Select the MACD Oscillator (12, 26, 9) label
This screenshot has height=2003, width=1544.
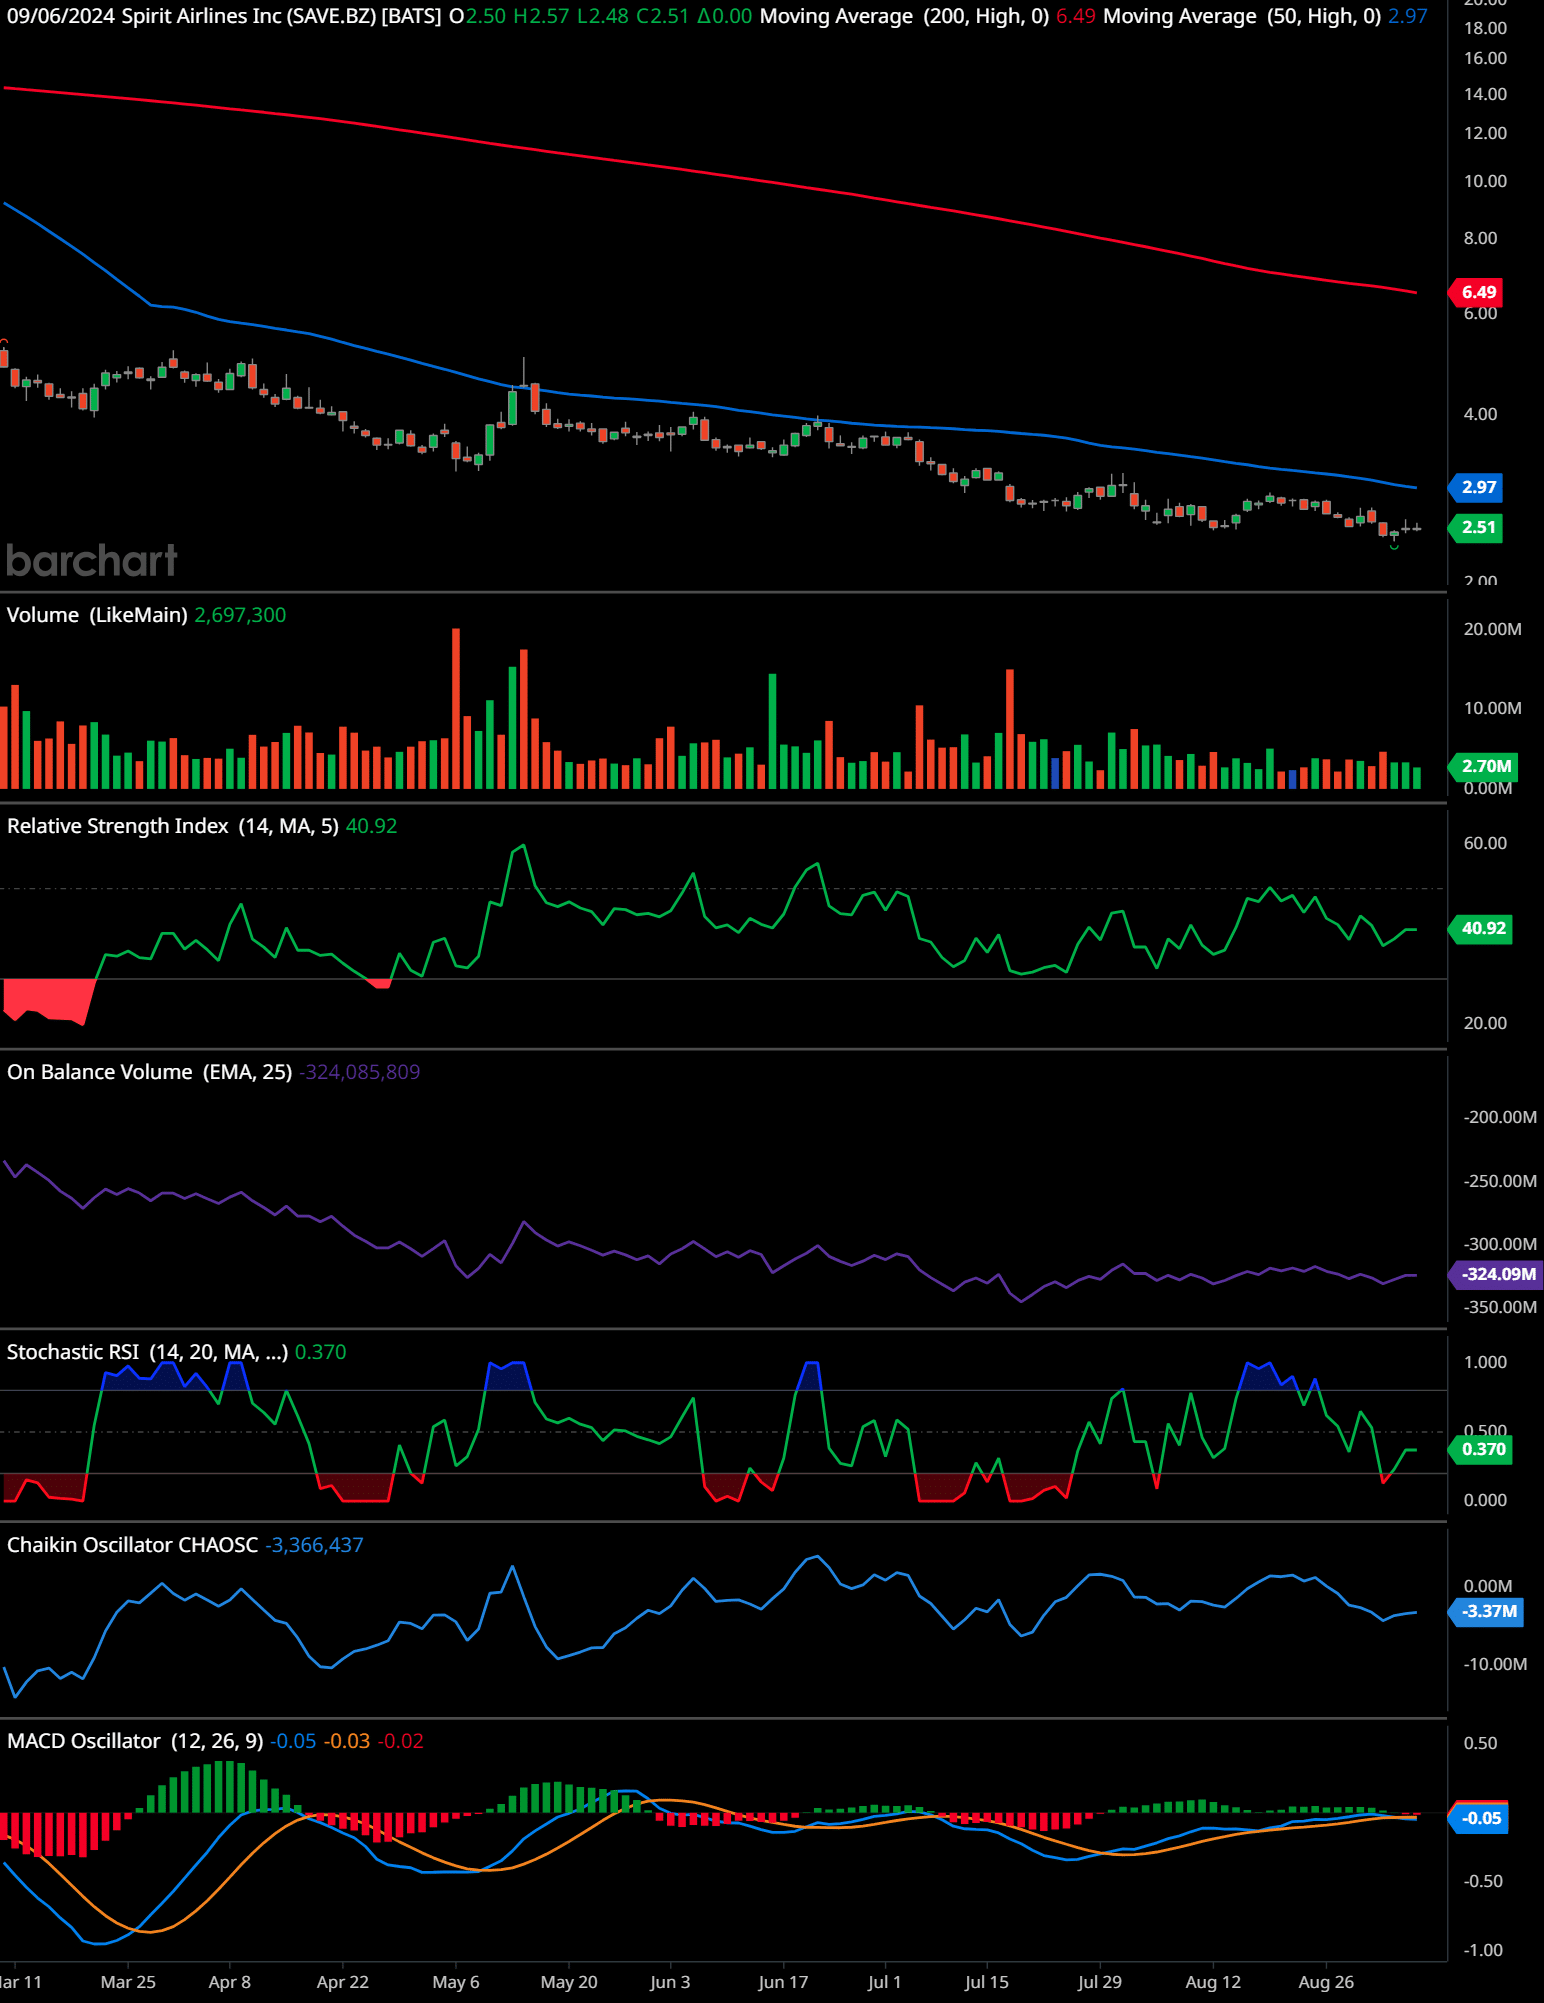(x=135, y=1741)
